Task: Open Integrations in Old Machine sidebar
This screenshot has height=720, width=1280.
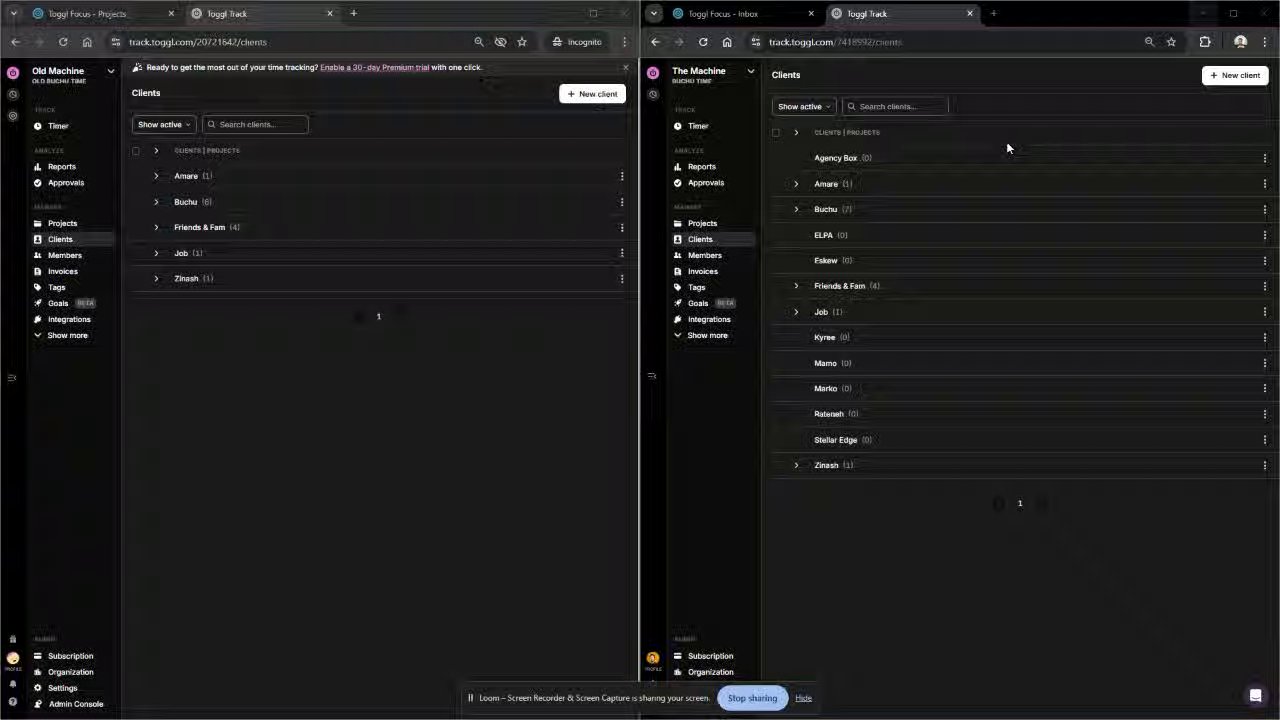Action: (69, 319)
